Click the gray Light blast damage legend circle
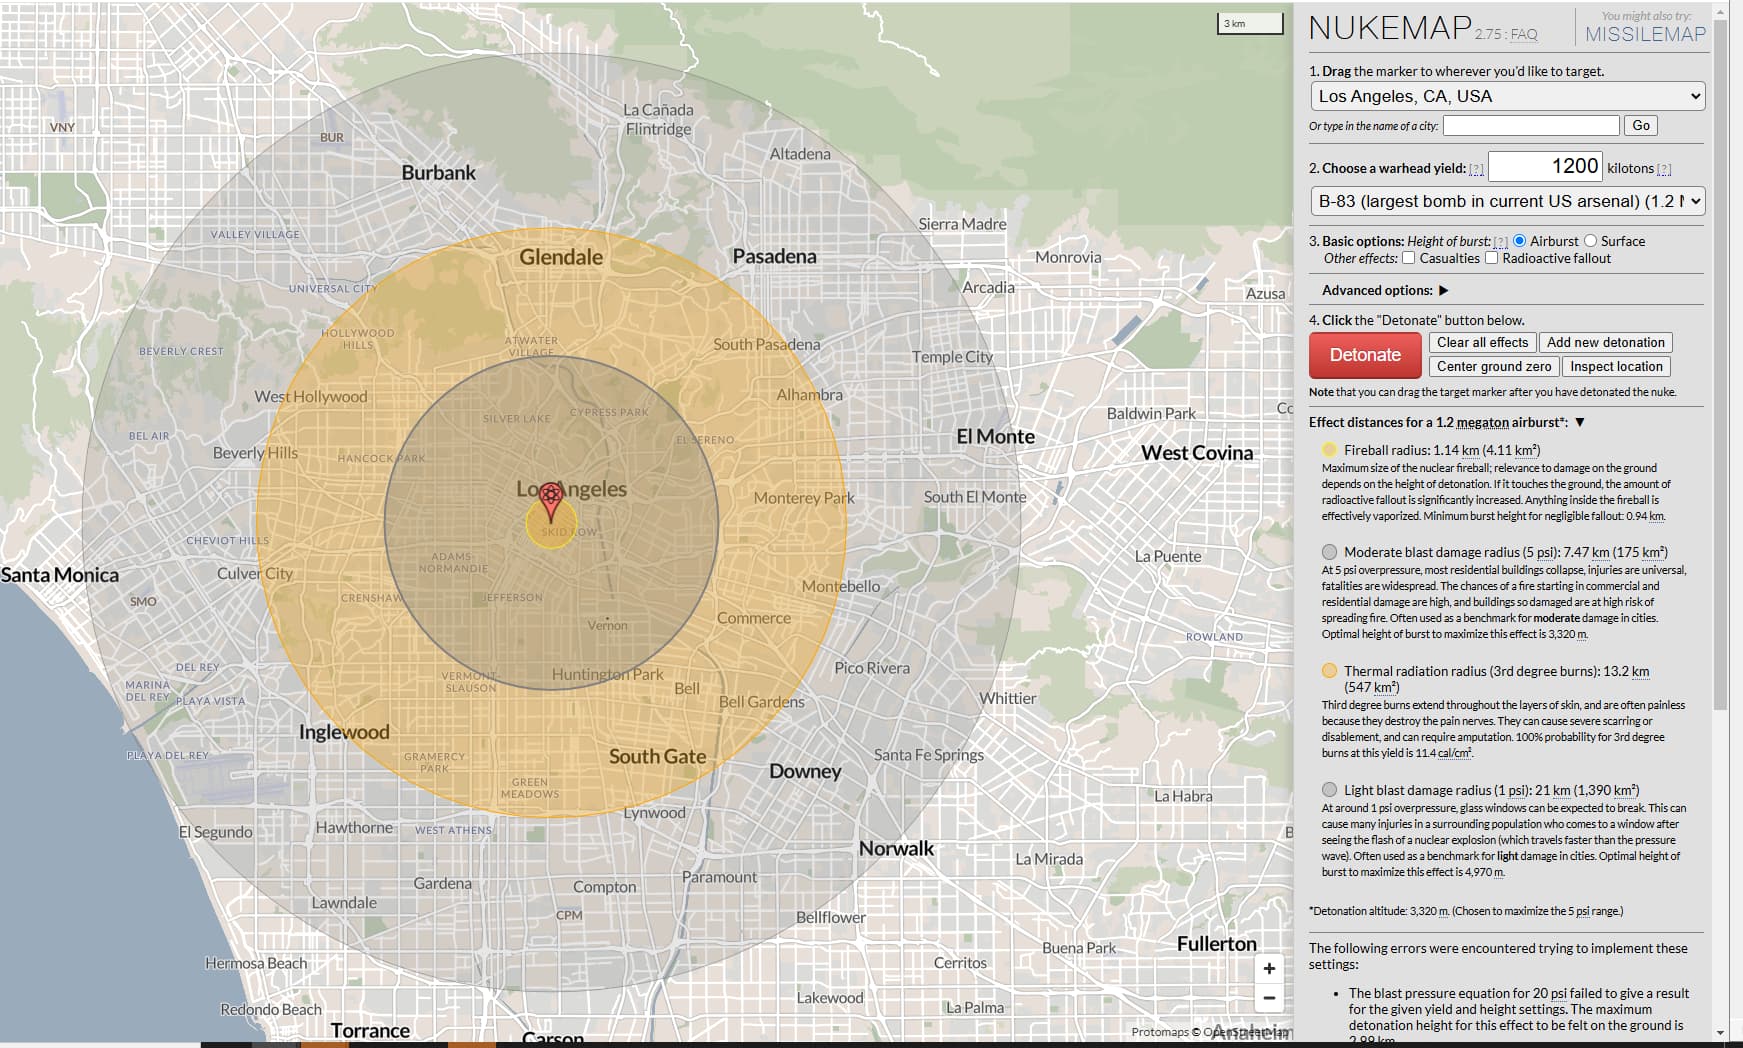 1329,790
